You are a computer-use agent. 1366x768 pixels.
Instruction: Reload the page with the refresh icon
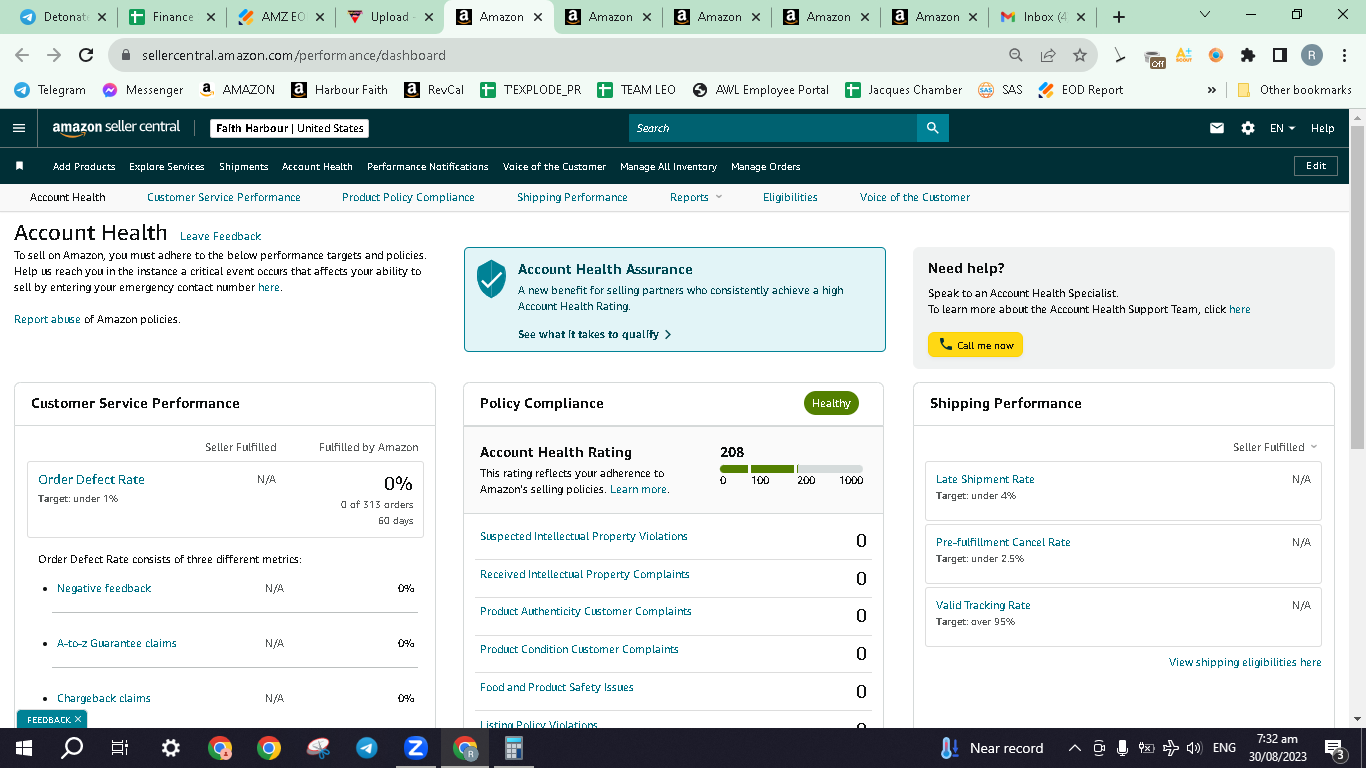point(86,55)
